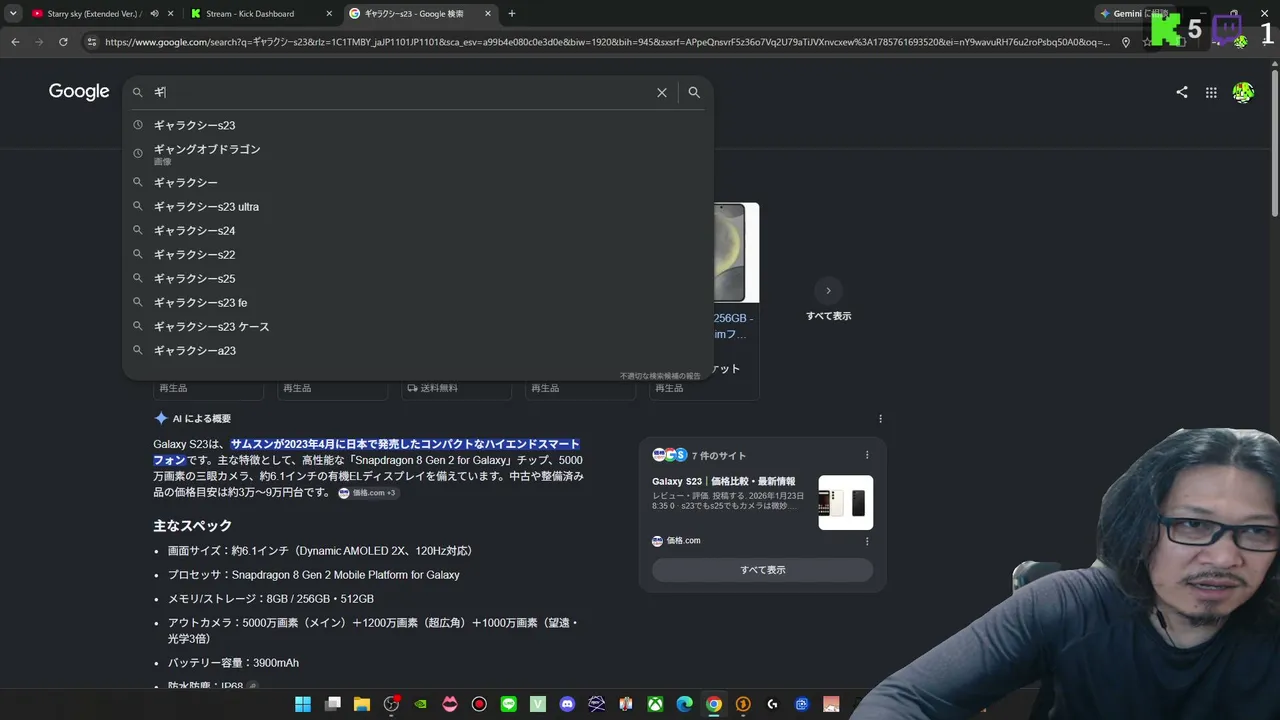View site information icon in address bar

click(92, 42)
